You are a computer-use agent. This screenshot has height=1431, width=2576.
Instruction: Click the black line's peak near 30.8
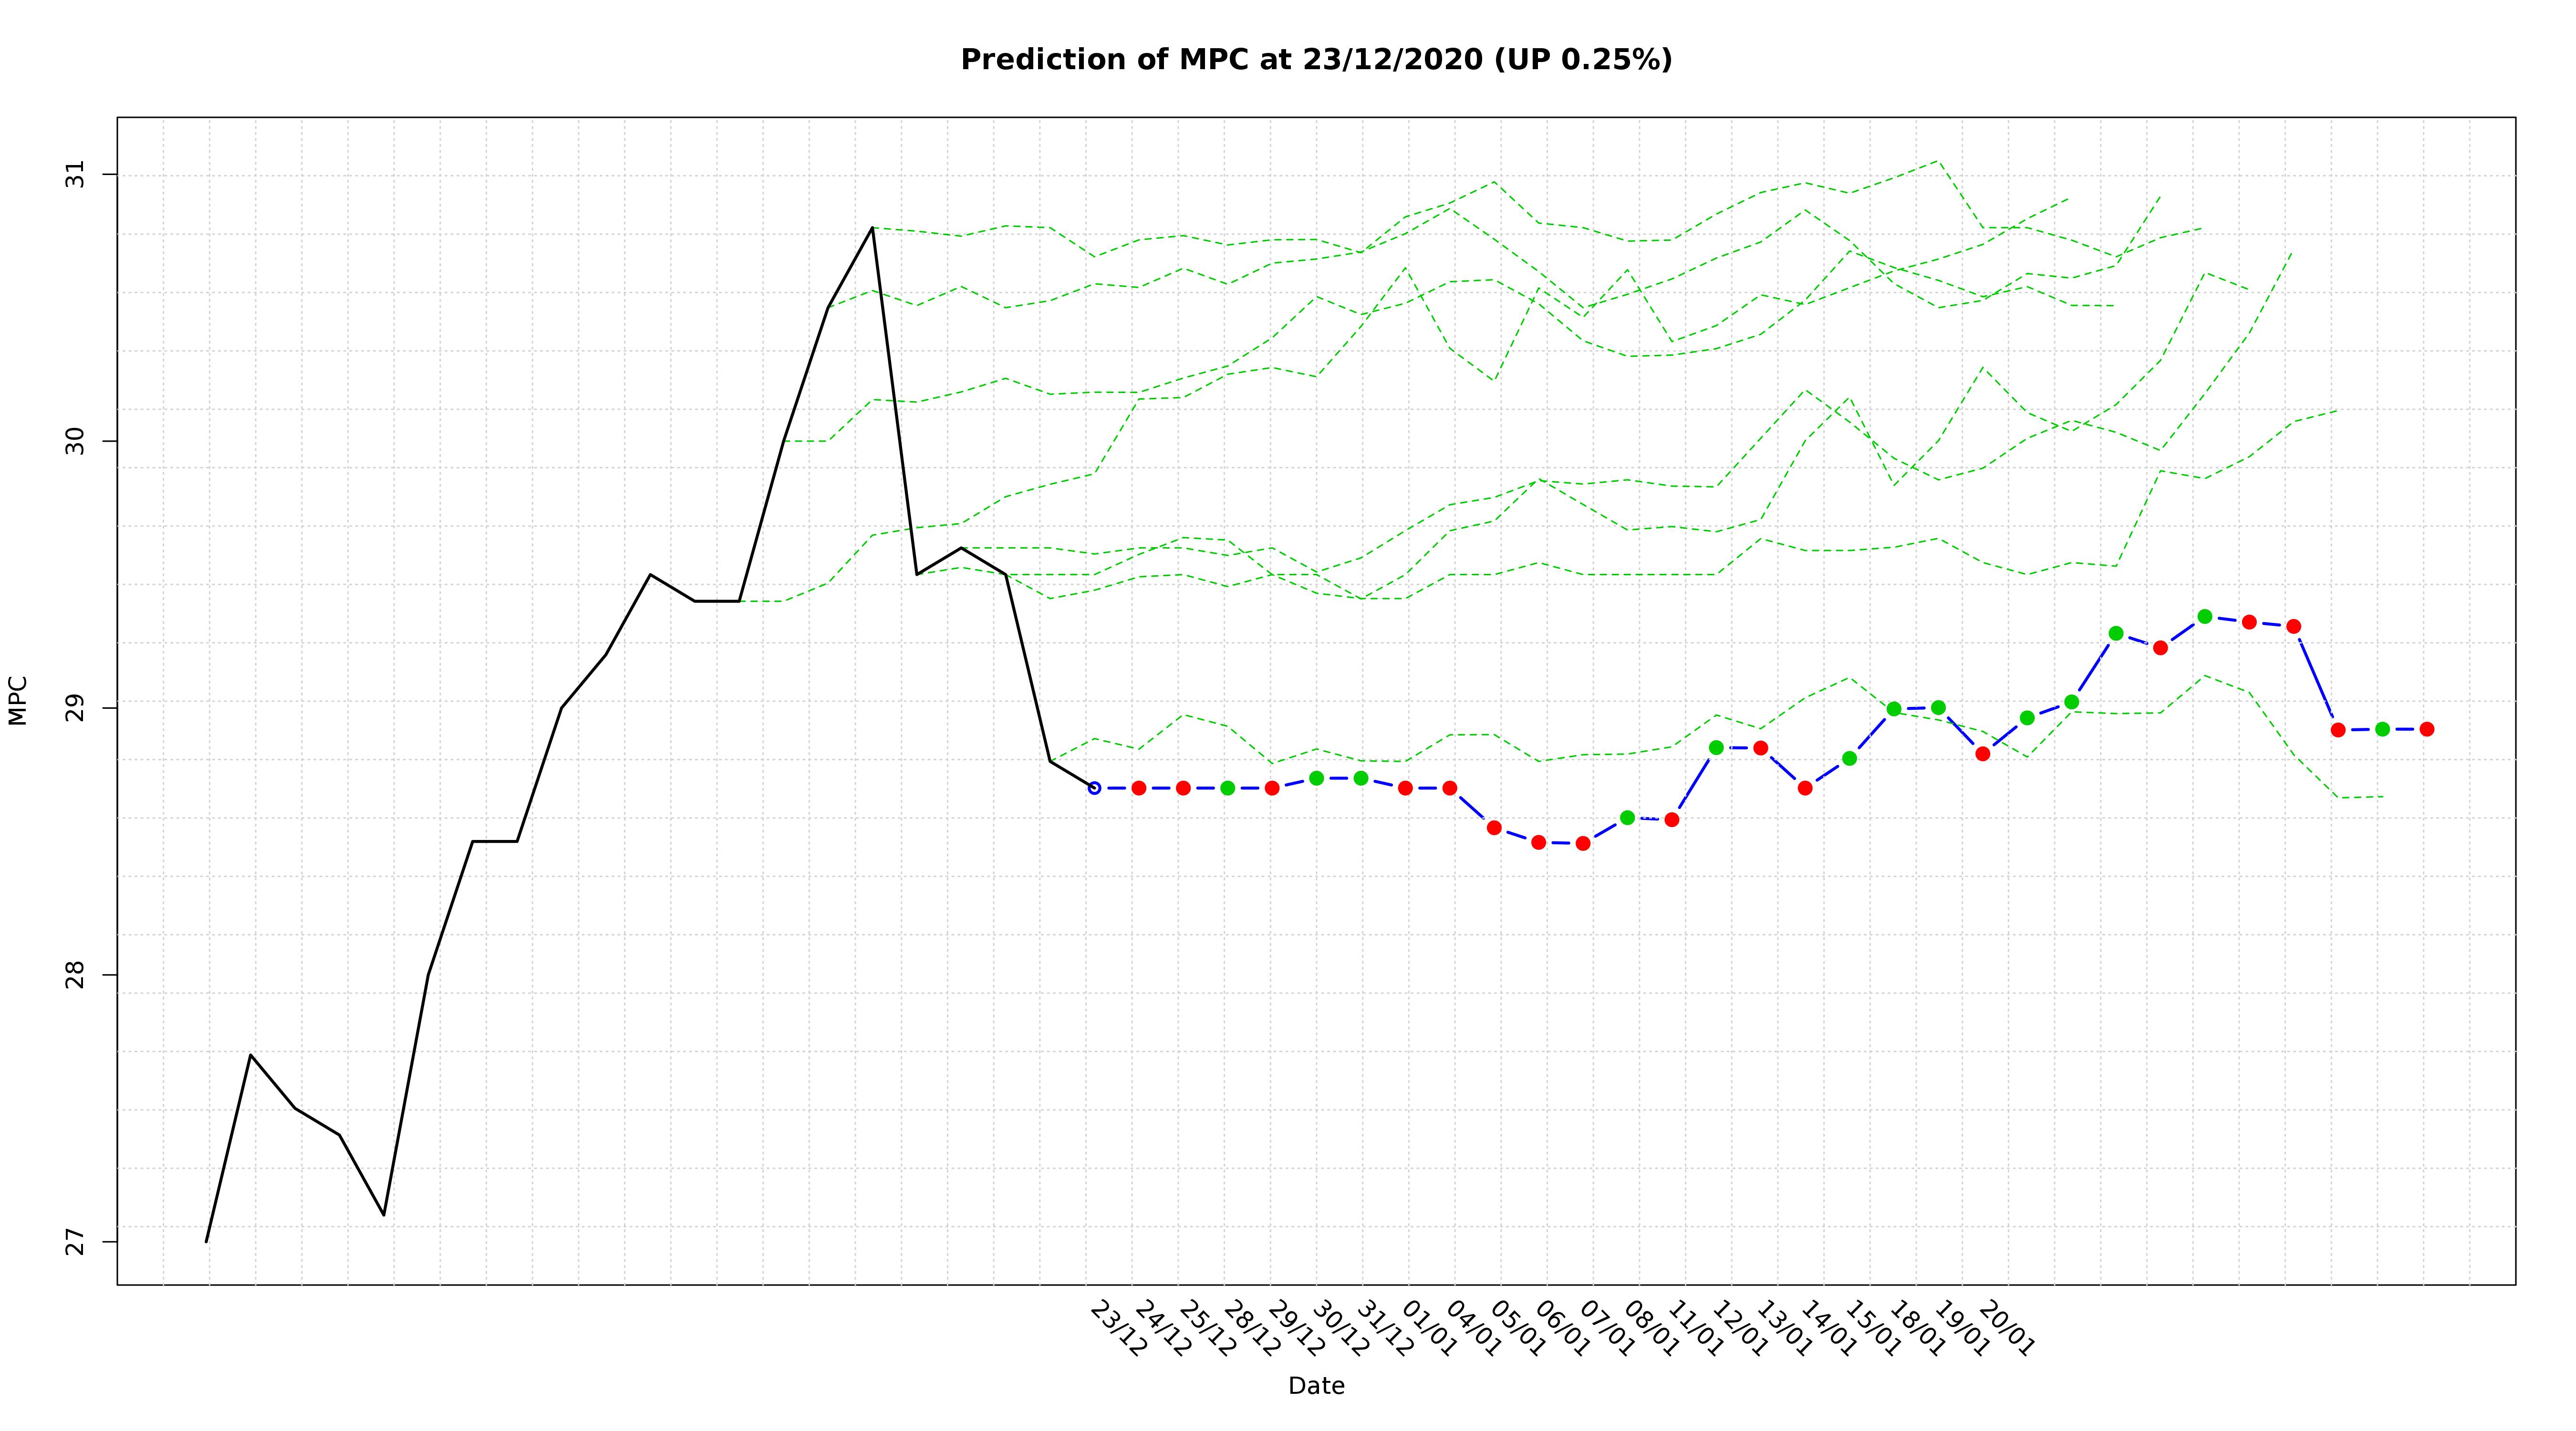point(872,228)
